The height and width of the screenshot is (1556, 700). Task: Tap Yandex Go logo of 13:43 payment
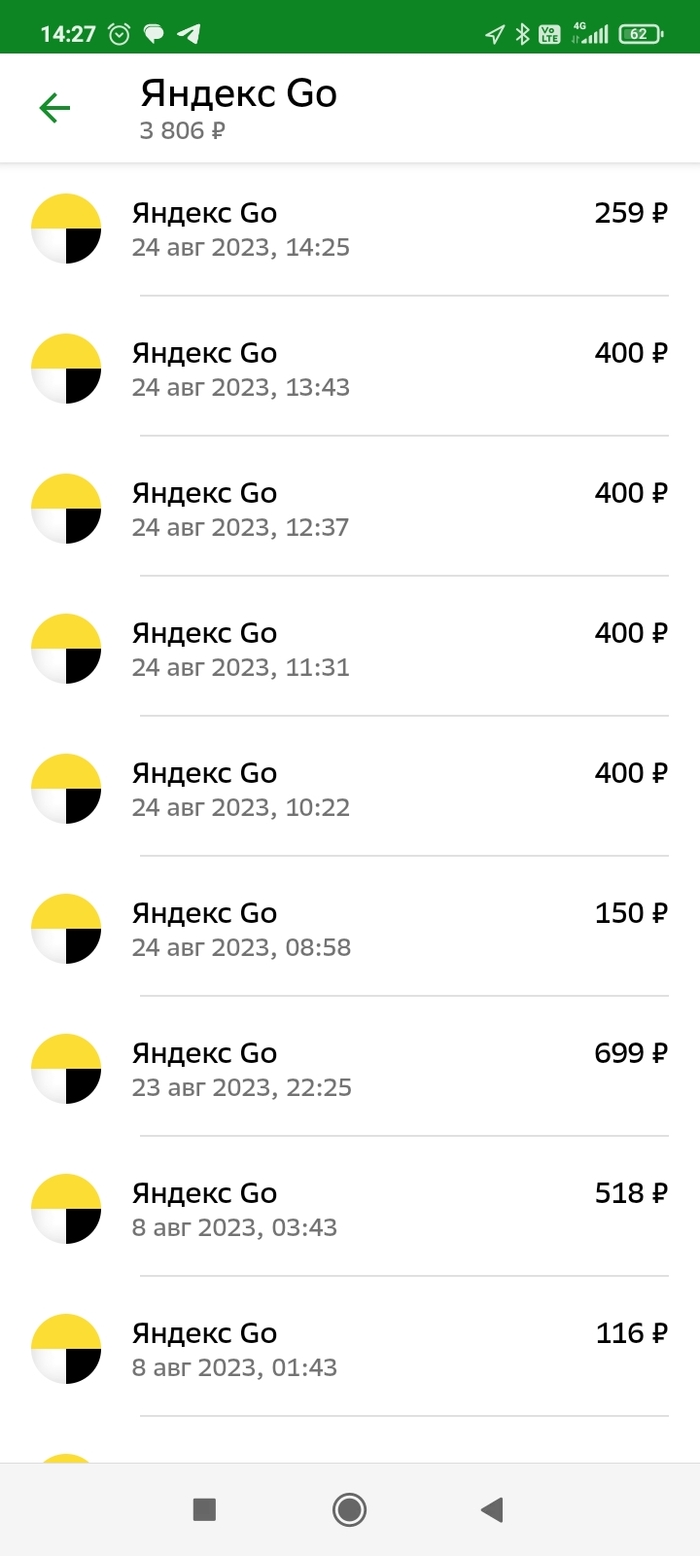pos(66,369)
